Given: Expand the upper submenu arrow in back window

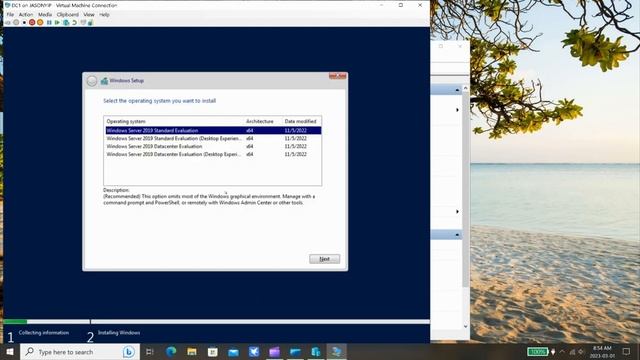Looking at the screenshot, I should (457, 110).
